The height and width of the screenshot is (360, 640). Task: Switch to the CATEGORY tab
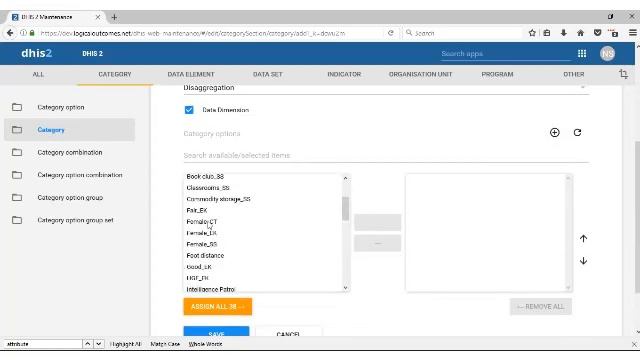pos(115,74)
